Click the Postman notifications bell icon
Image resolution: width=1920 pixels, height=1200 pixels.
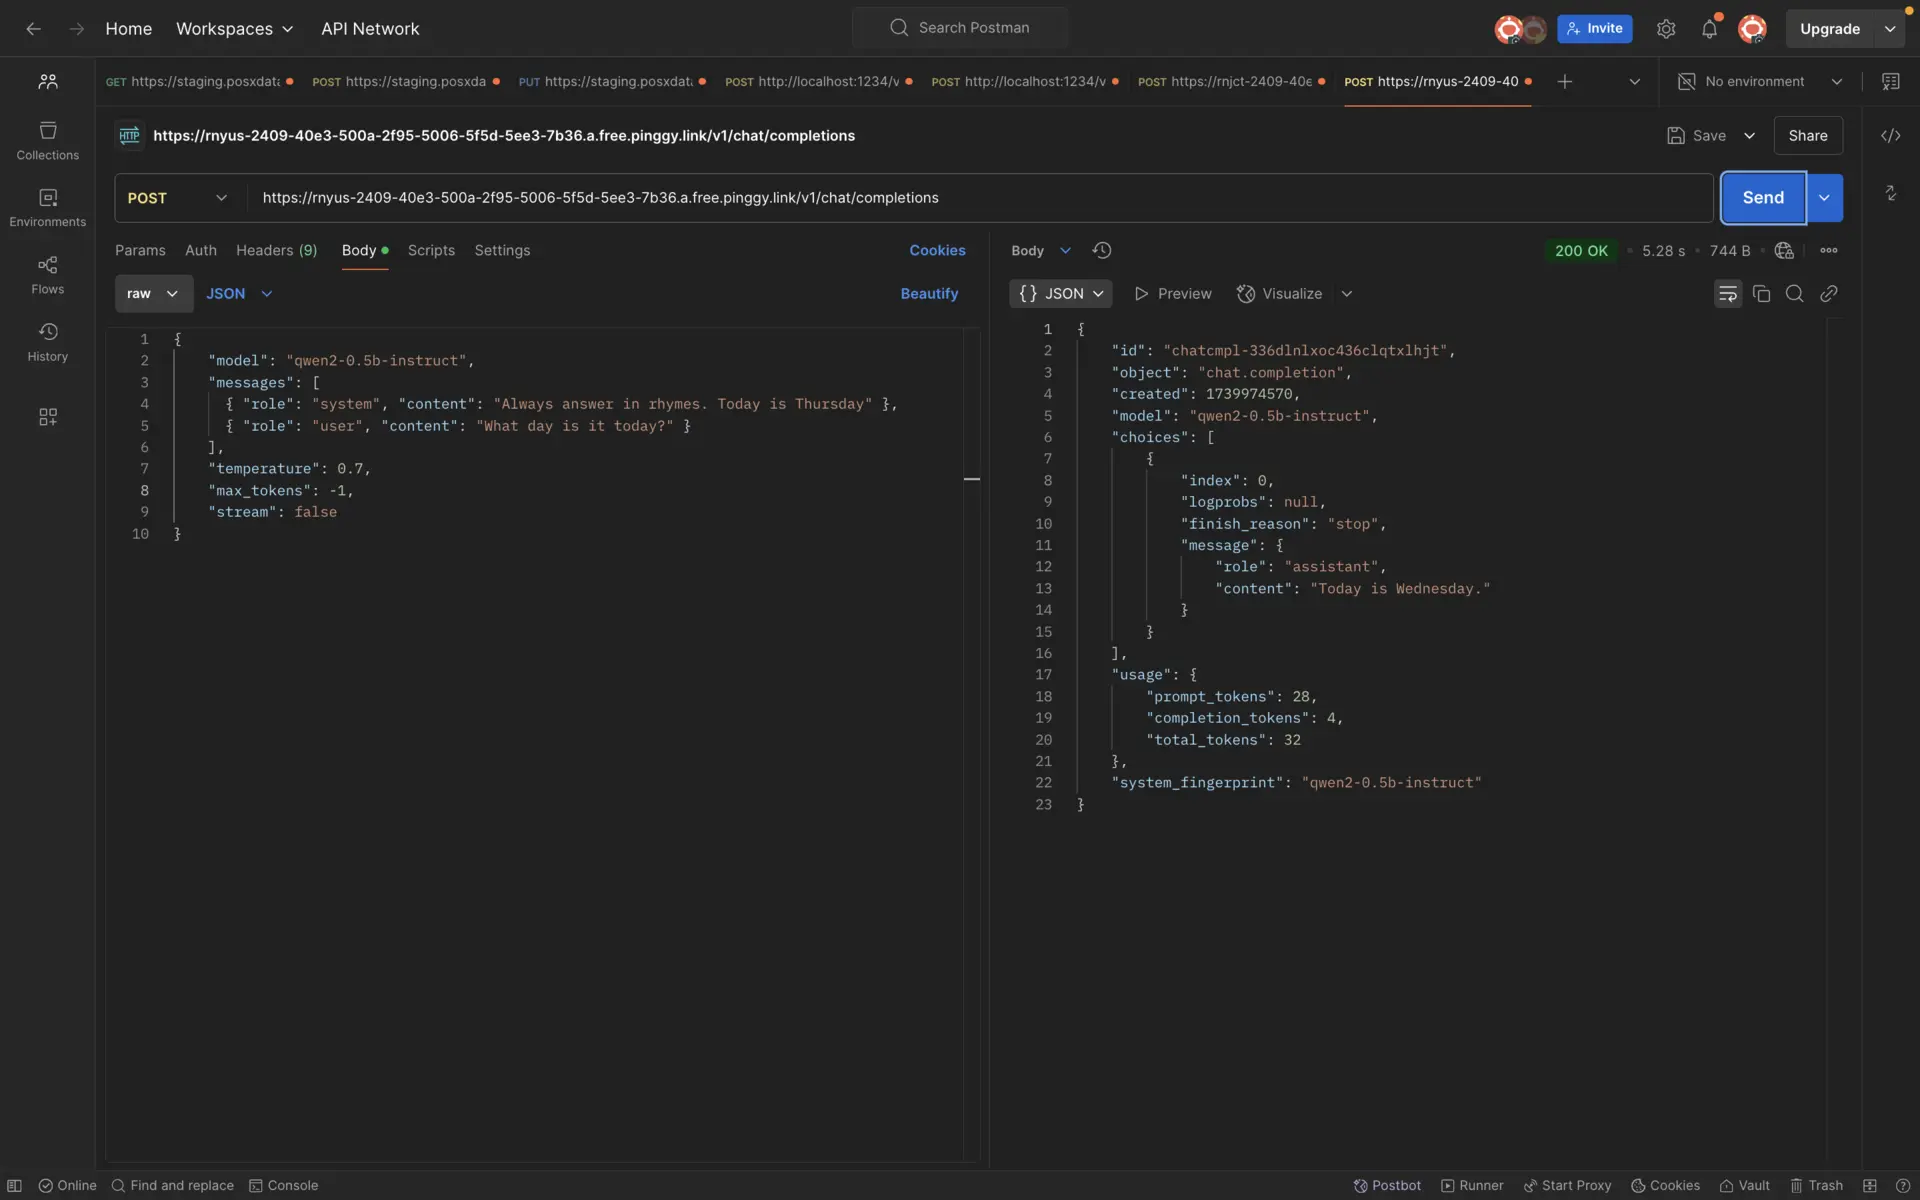pyautogui.click(x=1709, y=28)
